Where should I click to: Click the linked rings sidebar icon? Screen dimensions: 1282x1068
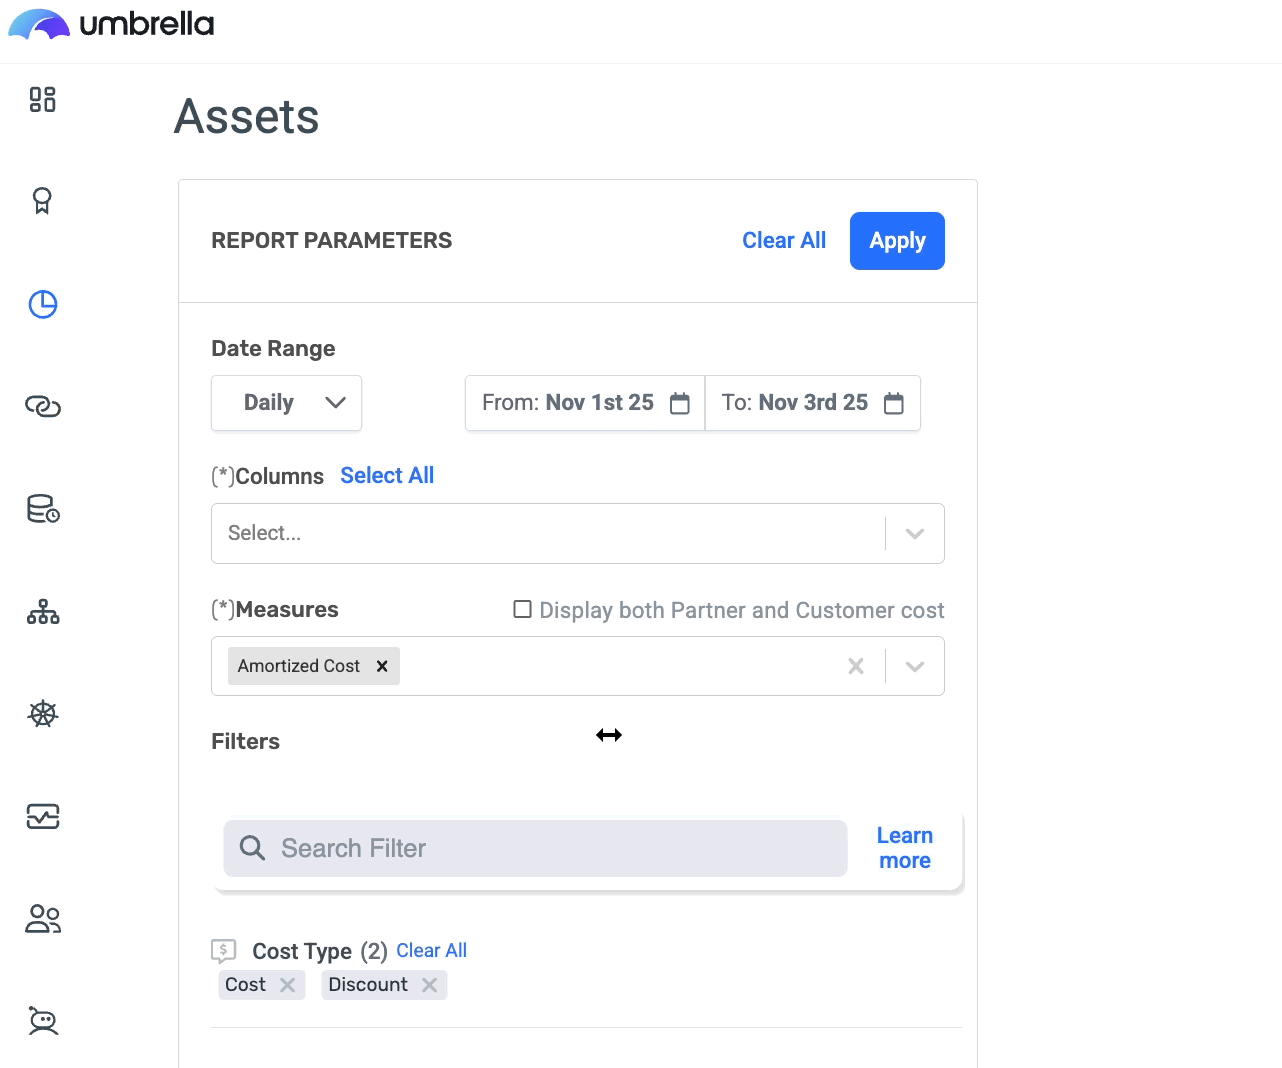(x=43, y=406)
